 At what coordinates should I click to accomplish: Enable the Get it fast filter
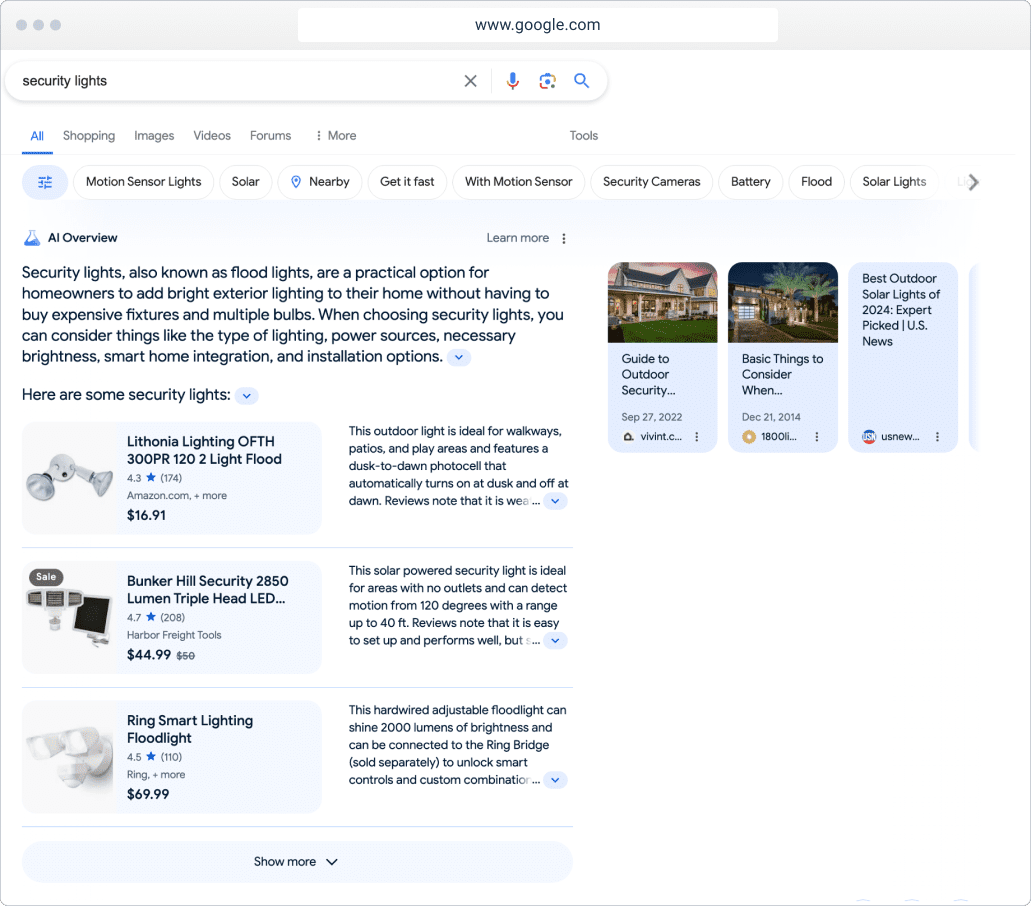[x=407, y=182]
